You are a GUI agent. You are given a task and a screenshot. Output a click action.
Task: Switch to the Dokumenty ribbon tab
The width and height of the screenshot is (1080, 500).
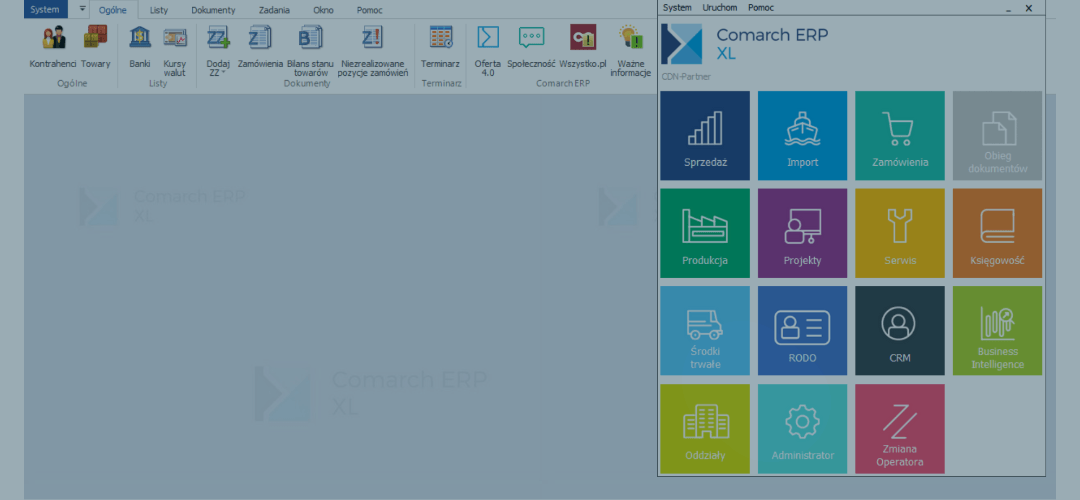click(x=214, y=10)
